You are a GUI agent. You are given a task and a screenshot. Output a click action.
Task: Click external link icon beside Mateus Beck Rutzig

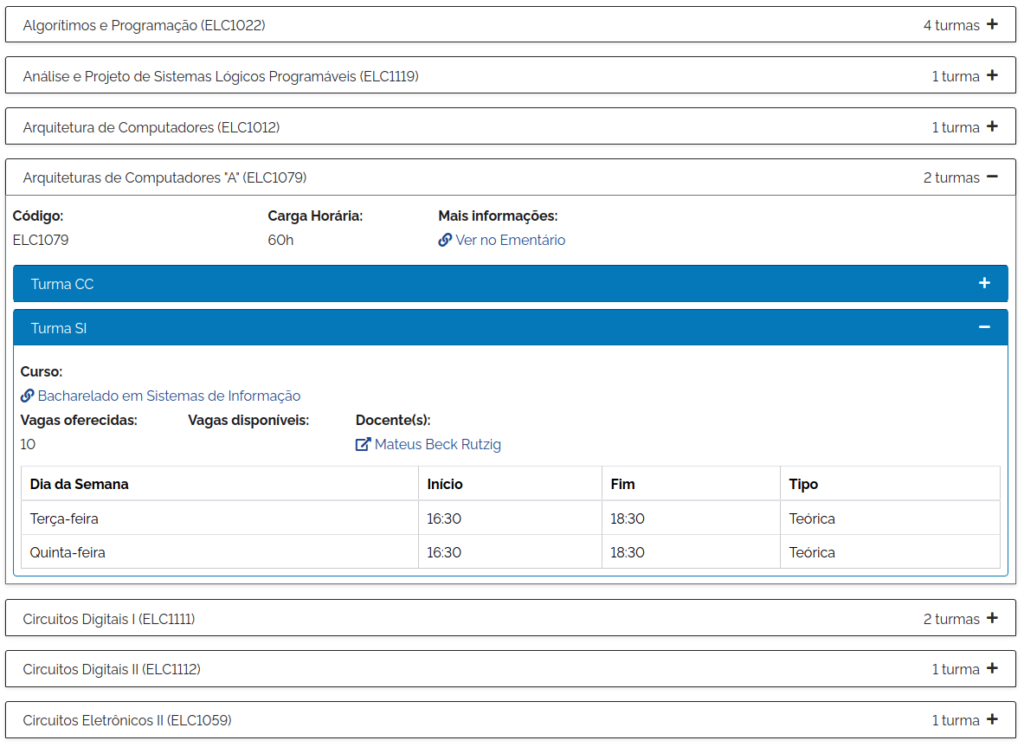(x=363, y=445)
